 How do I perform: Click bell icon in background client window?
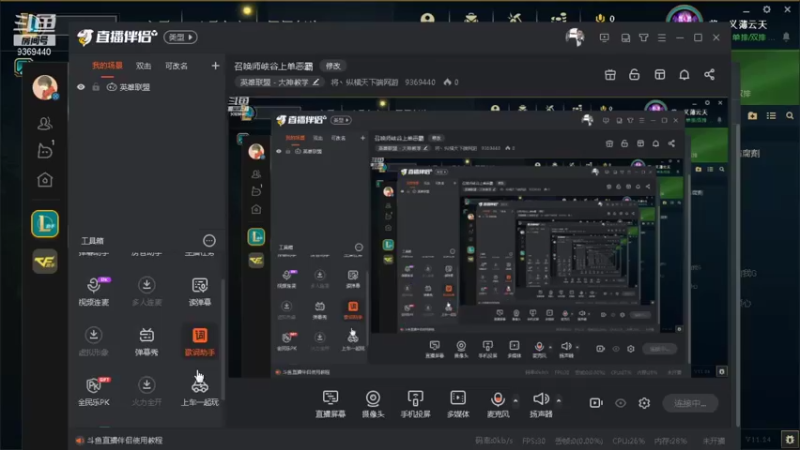click(786, 37)
